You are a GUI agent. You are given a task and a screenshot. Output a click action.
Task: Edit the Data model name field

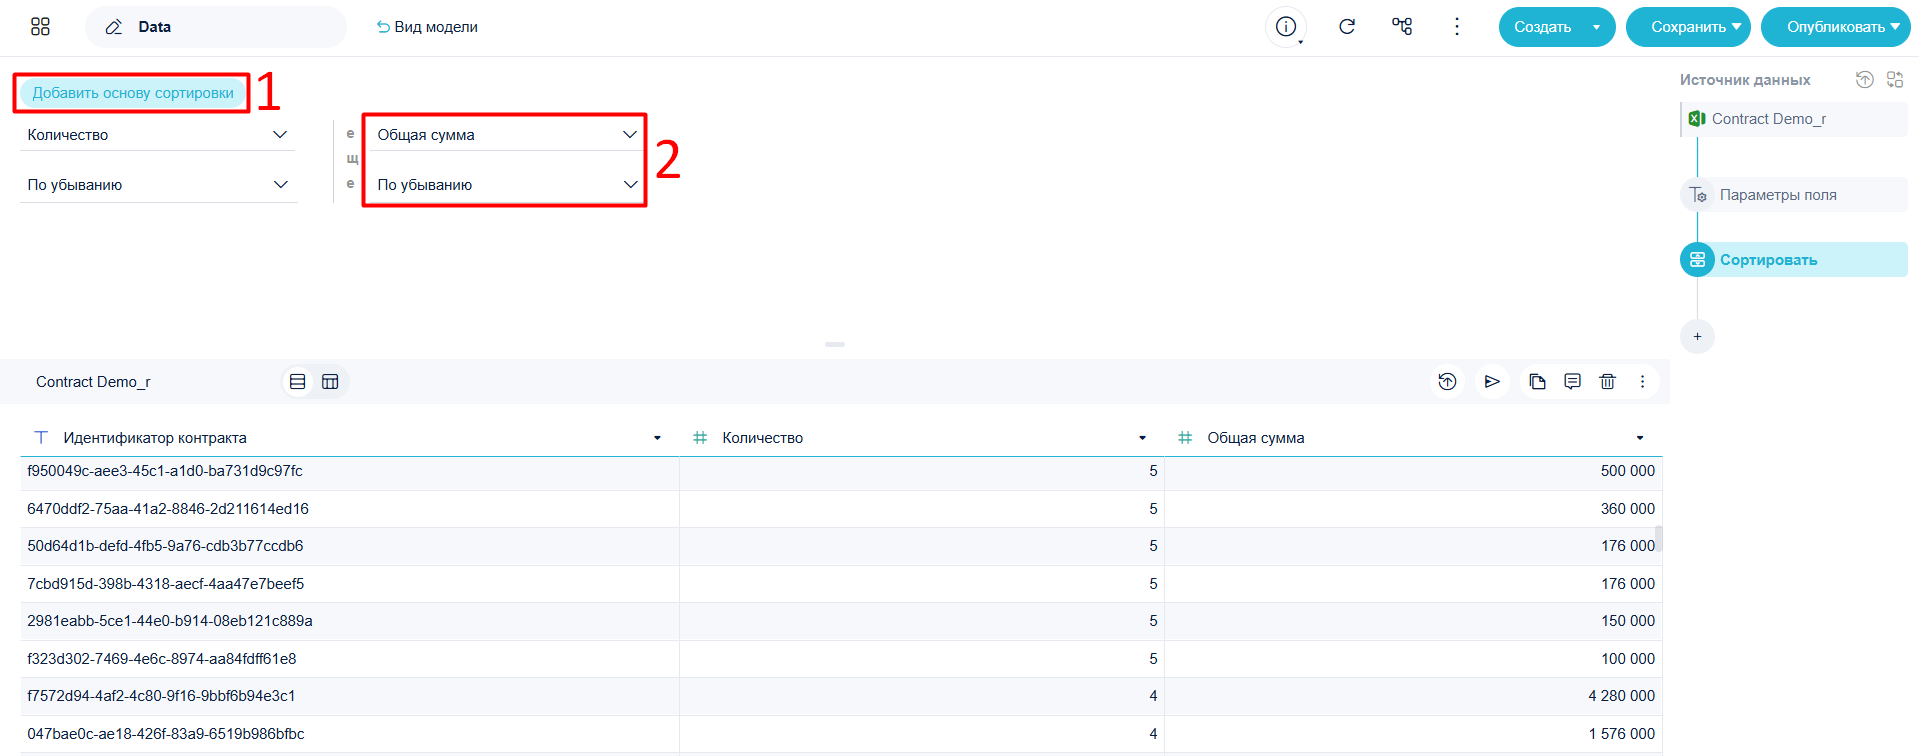(x=216, y=27)
